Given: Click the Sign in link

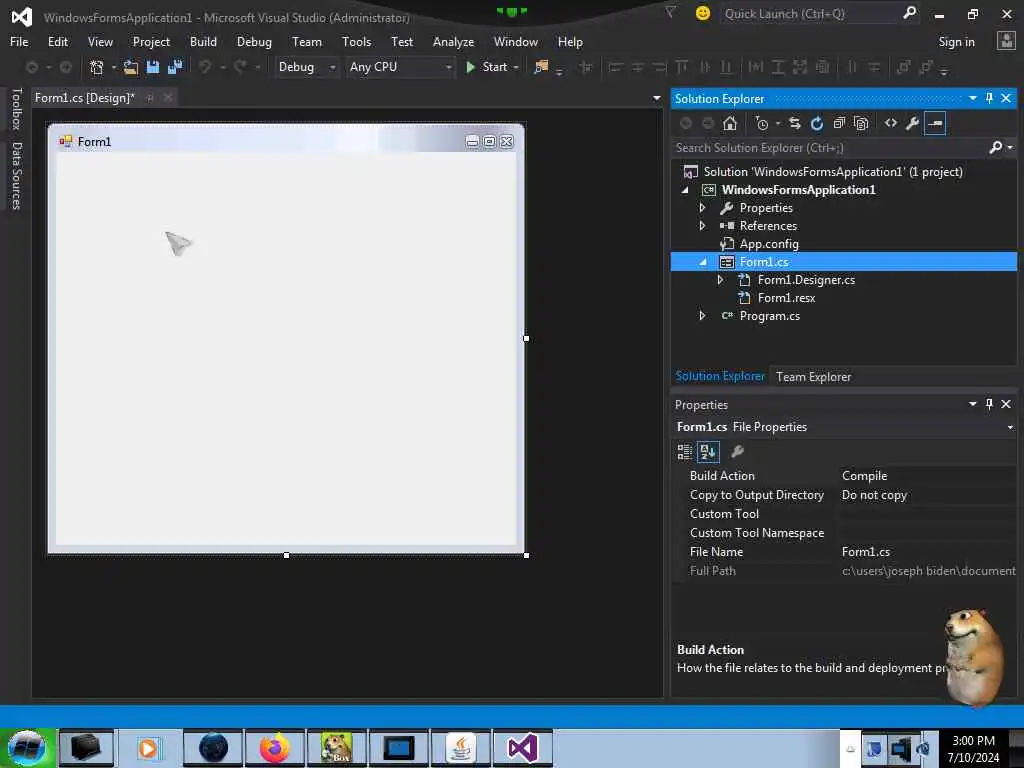Looking at the screenshot, I should point(956,42).
